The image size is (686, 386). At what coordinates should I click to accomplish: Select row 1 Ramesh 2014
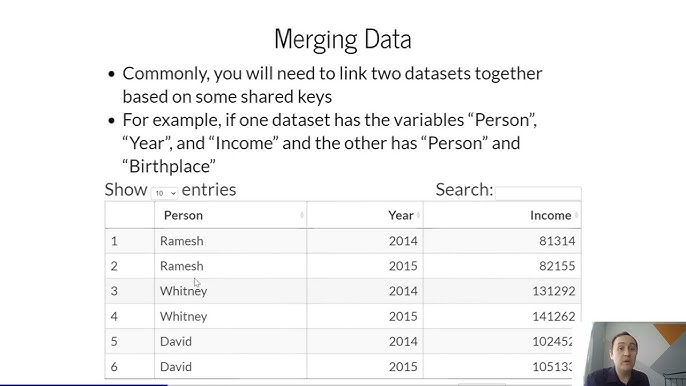click(x=343, y=241)
